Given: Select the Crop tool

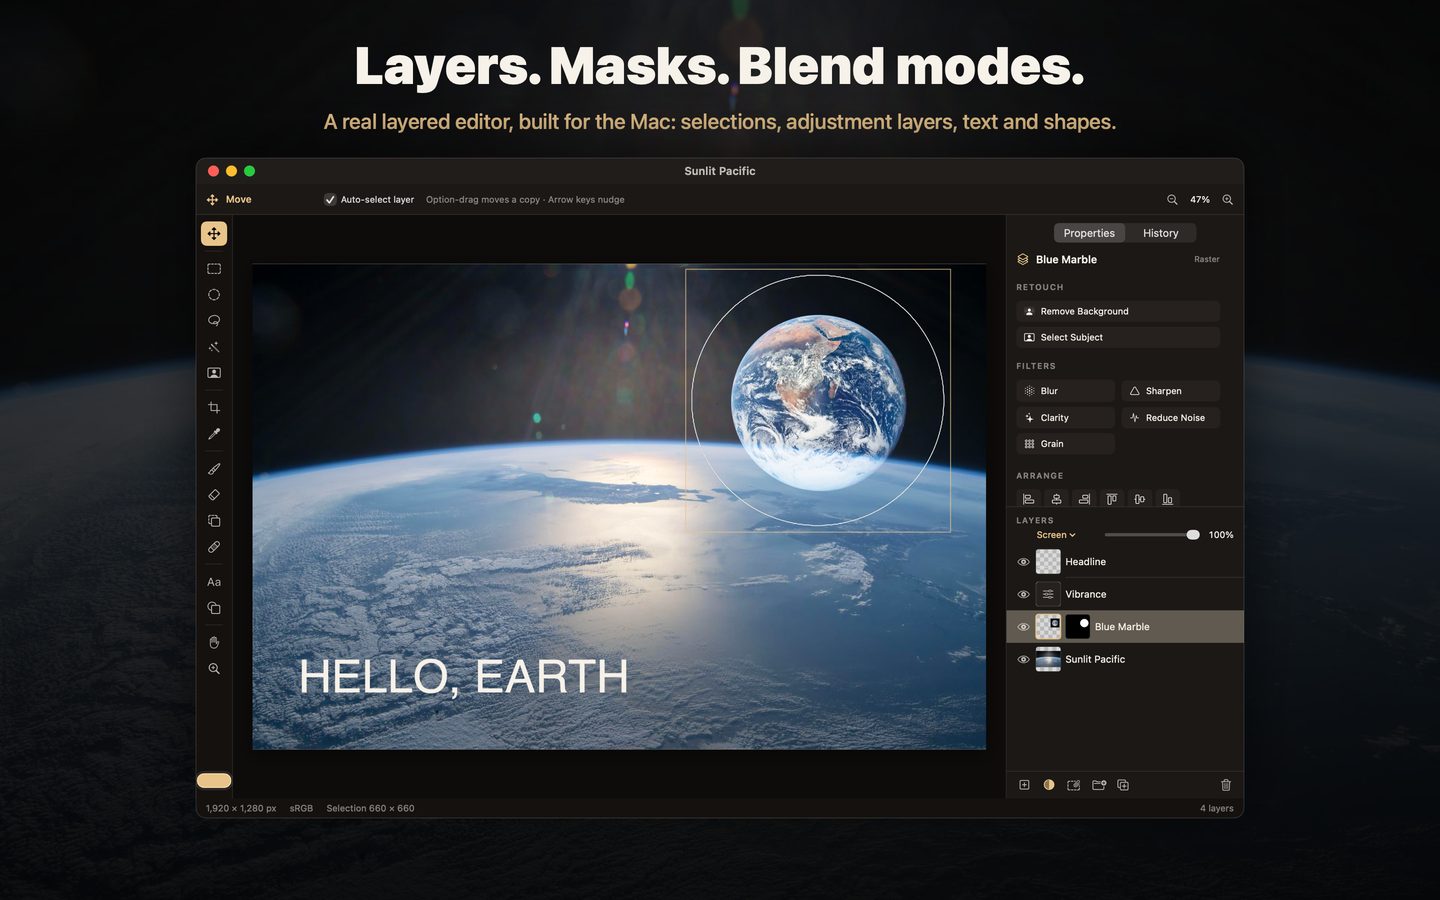Looking at the screenshot, I should tap(214, 408).
